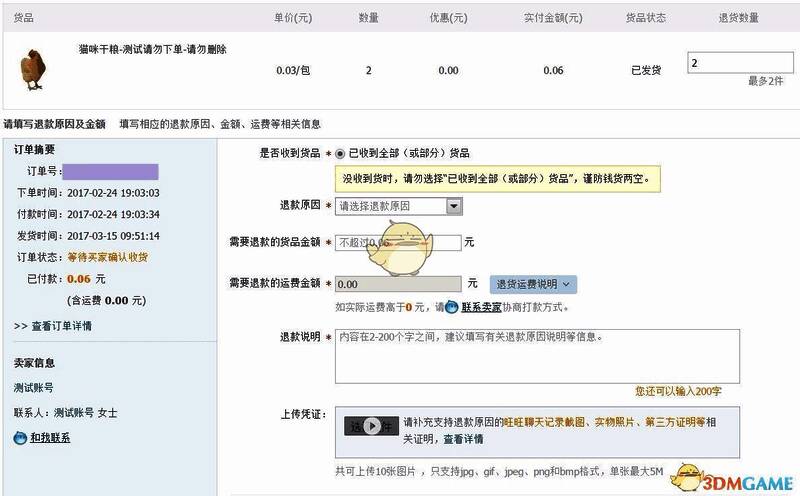Click the unit price 0.03/包
Viewport: 800px width, 496px height.
point(293,70)
